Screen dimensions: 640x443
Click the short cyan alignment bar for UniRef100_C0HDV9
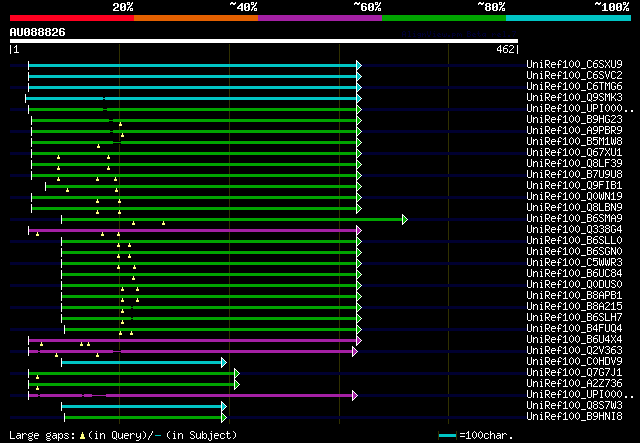(x=142, y=363)
